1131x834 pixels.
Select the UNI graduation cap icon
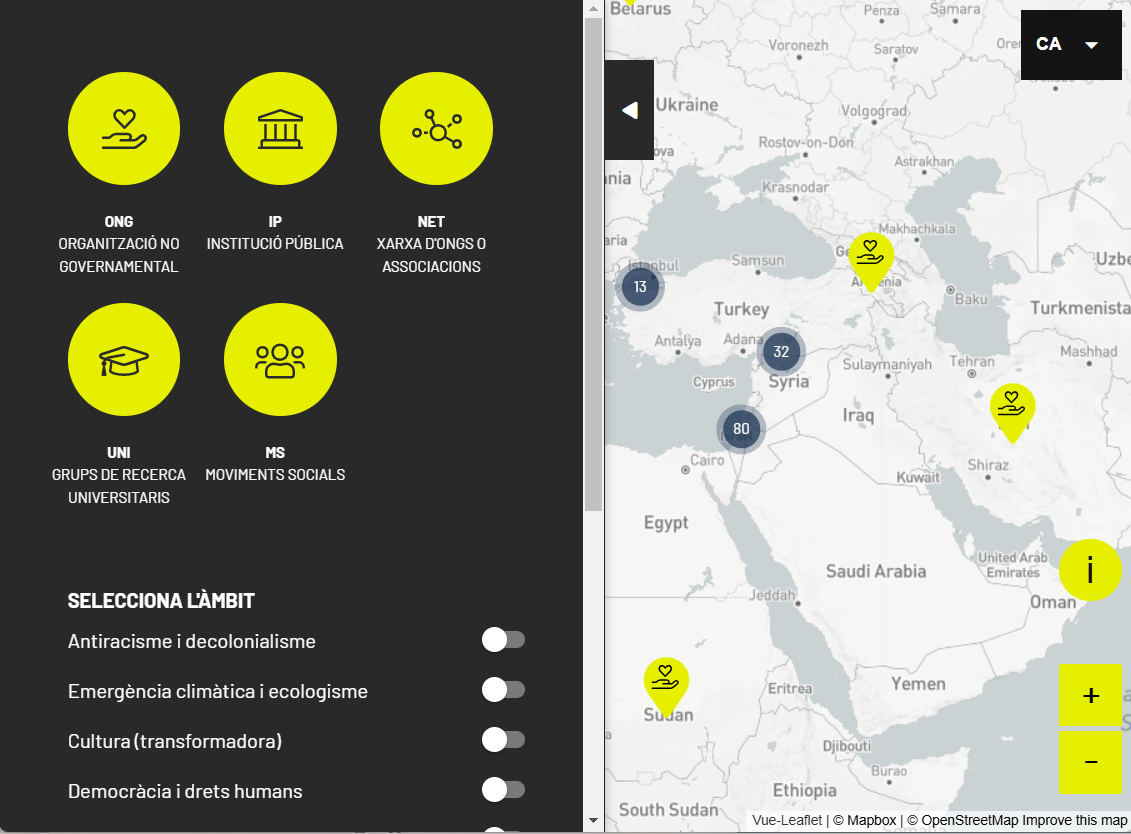(x=124, y=359)
